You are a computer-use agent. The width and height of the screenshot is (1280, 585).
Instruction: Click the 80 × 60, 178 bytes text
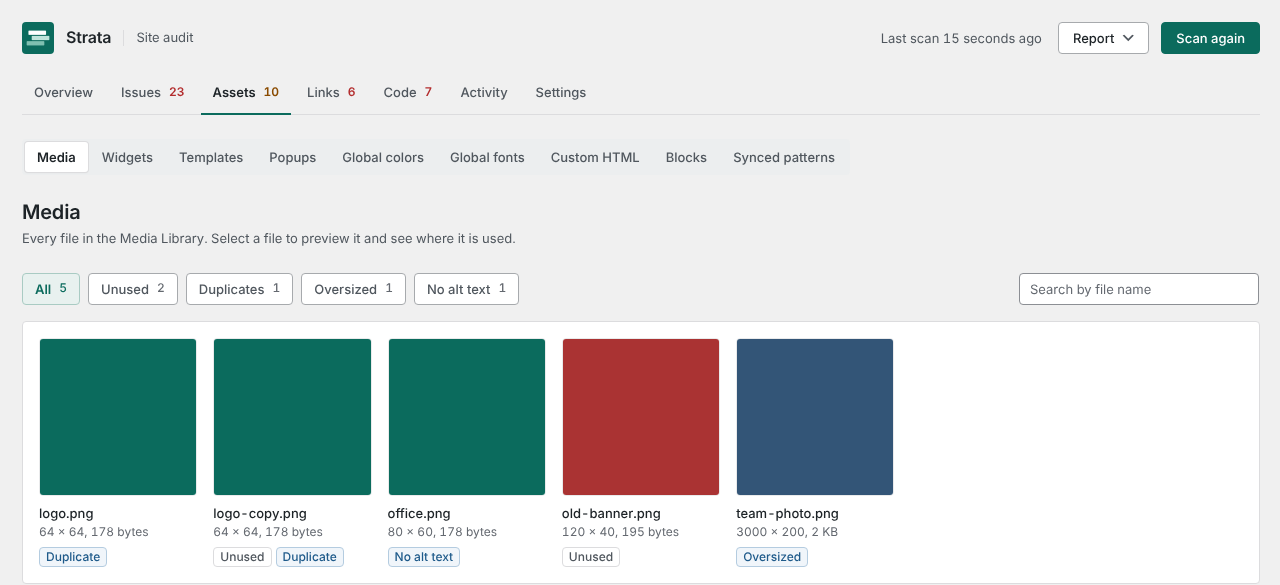tap(442, 532)
